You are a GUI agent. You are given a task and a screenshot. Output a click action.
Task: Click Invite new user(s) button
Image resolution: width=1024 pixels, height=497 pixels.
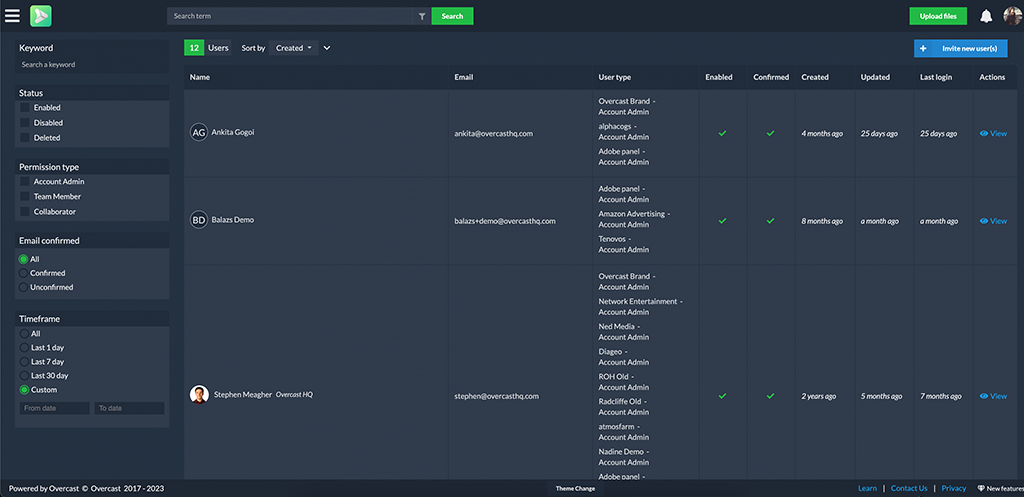click(961, 48)
